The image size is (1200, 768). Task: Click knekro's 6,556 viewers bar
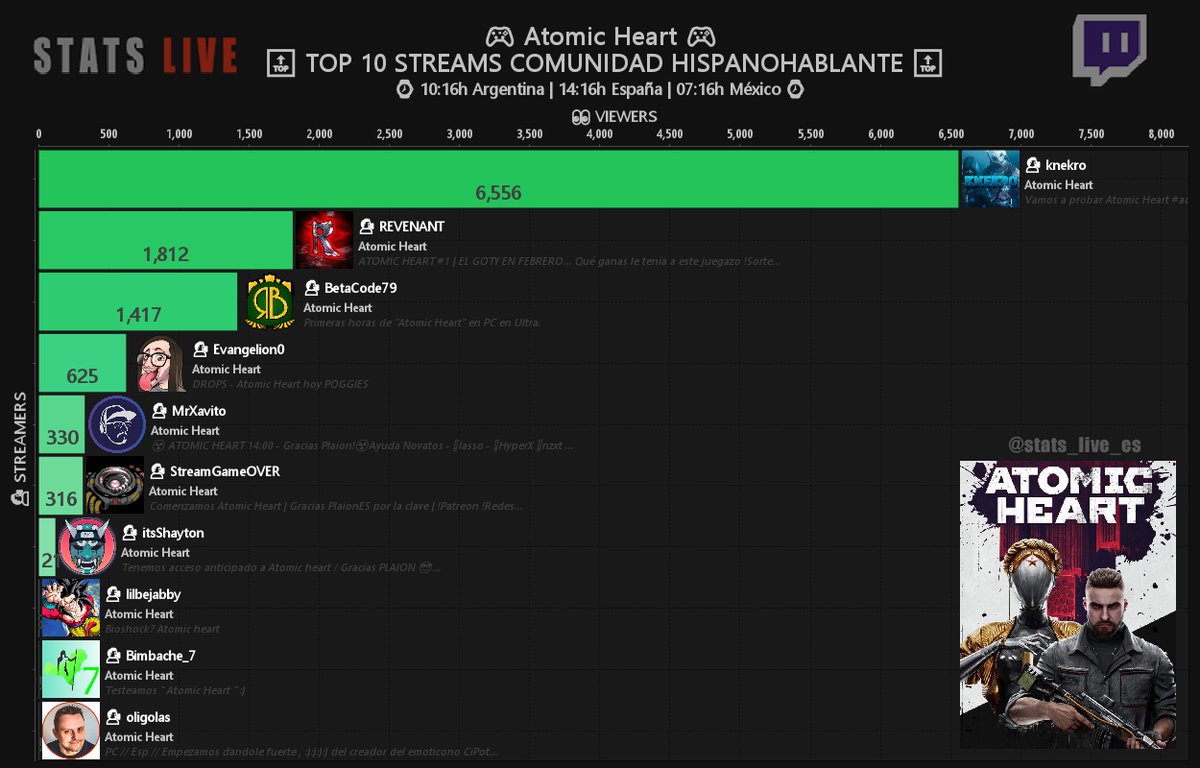(498, 179)
